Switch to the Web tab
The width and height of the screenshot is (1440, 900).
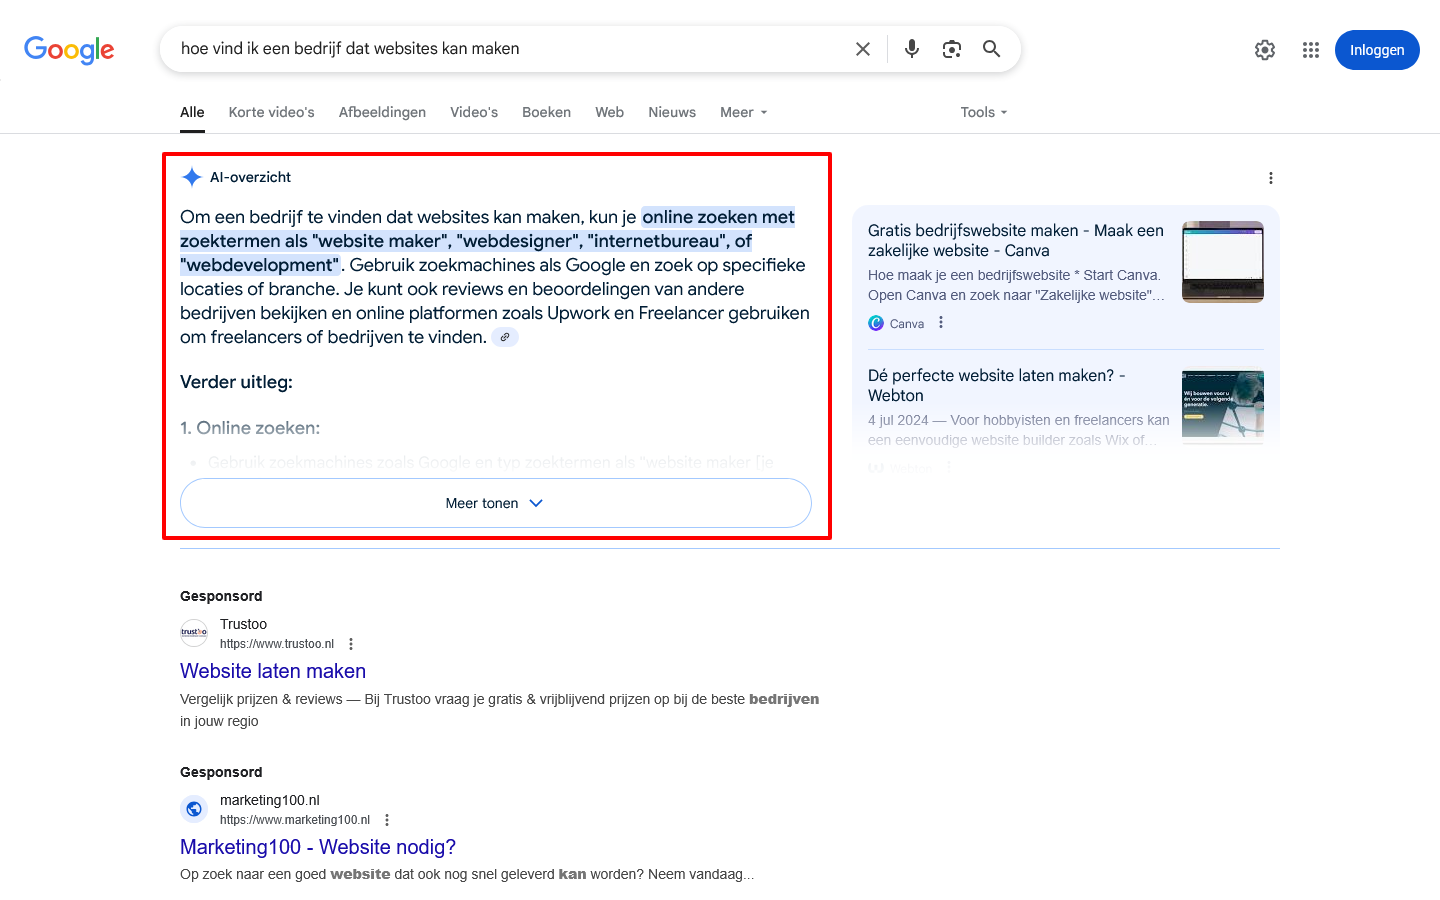609,112
